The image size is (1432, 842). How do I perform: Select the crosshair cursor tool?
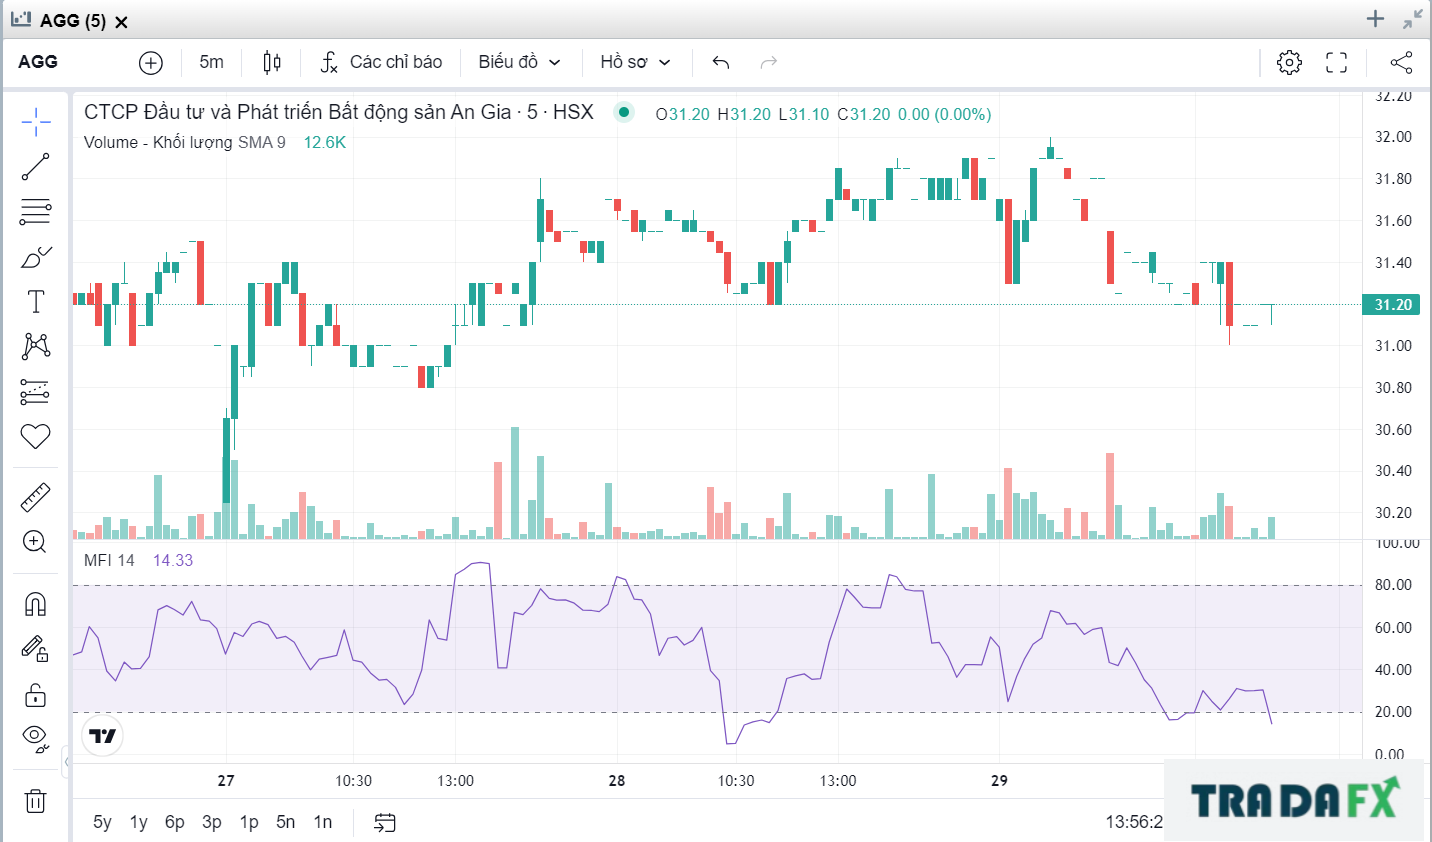pyautogui.click(x=36, y=123)
